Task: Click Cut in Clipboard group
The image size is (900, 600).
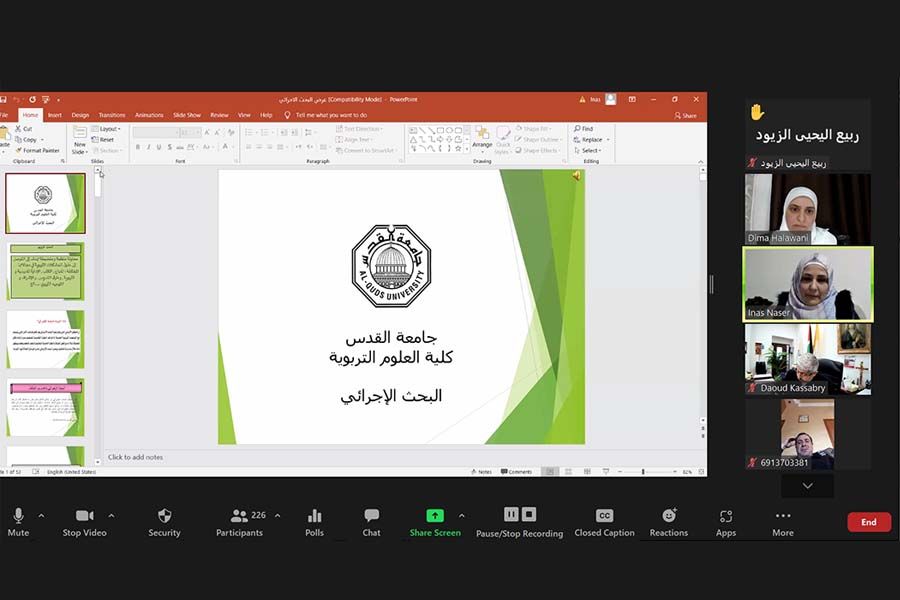Action: click(x=24, y=129)
